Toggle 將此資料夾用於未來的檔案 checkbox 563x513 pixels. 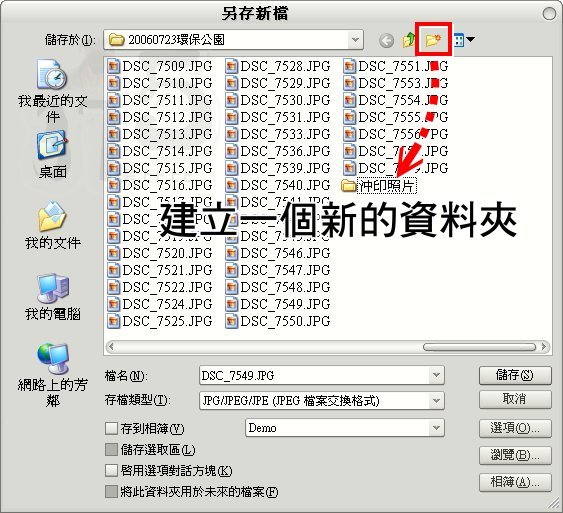point(111,492)
